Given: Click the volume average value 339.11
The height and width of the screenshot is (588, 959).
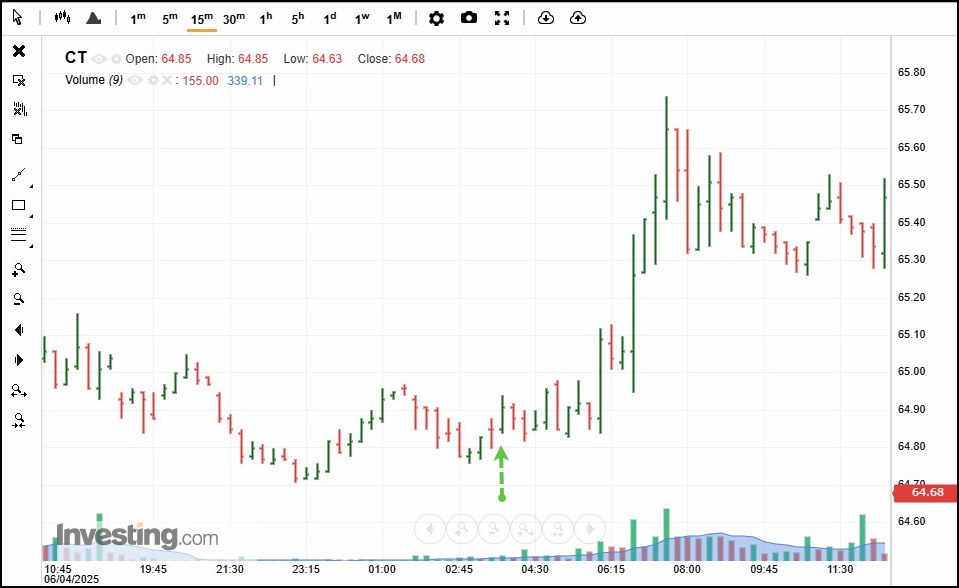Looking at the screenshot, I should [x=245, y=81].
